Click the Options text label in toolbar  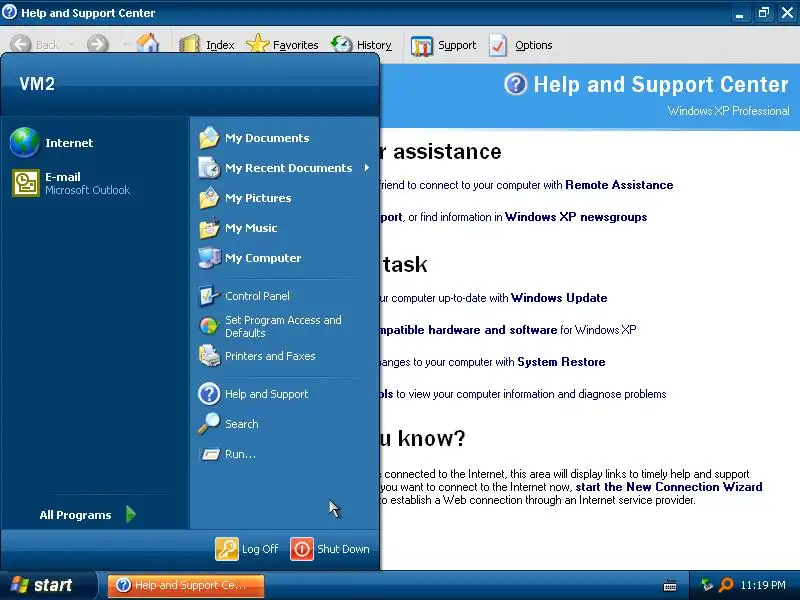pyautogui.click(x=533, y=45)
